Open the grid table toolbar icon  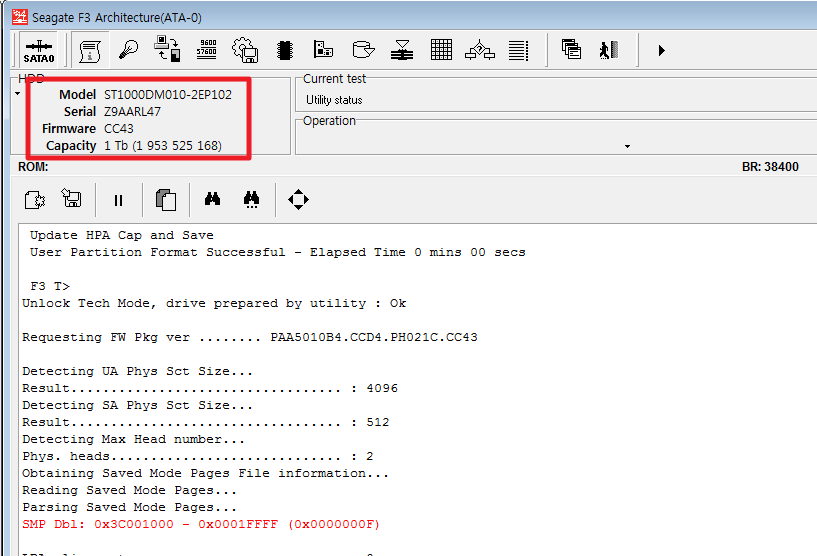[441, 50]
